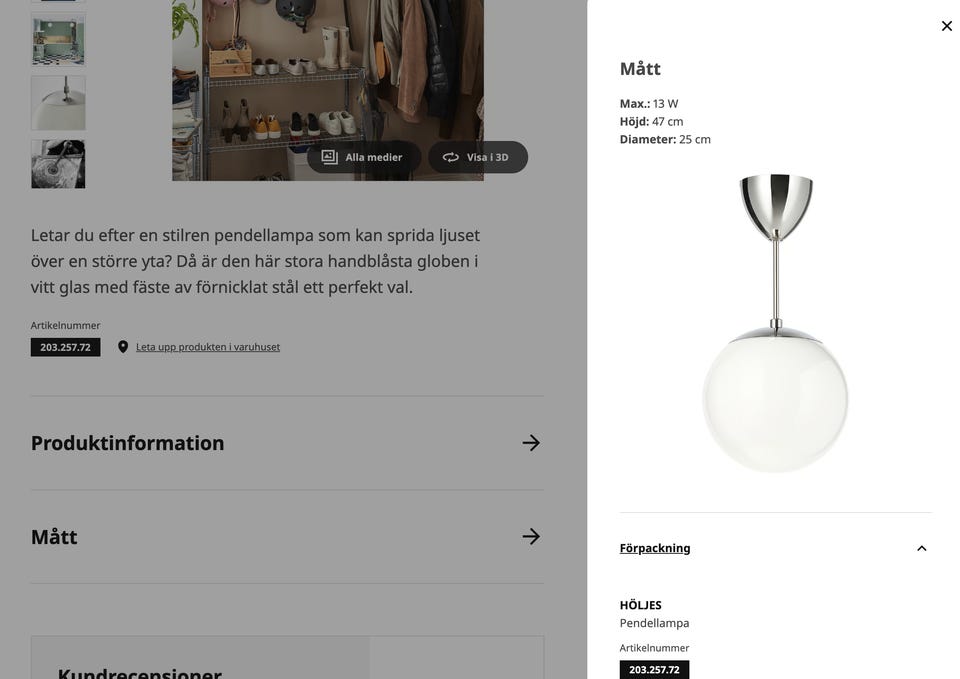Close the Mått side panel
The height and width of the screenshot is (679, 960).
(946, 25)
